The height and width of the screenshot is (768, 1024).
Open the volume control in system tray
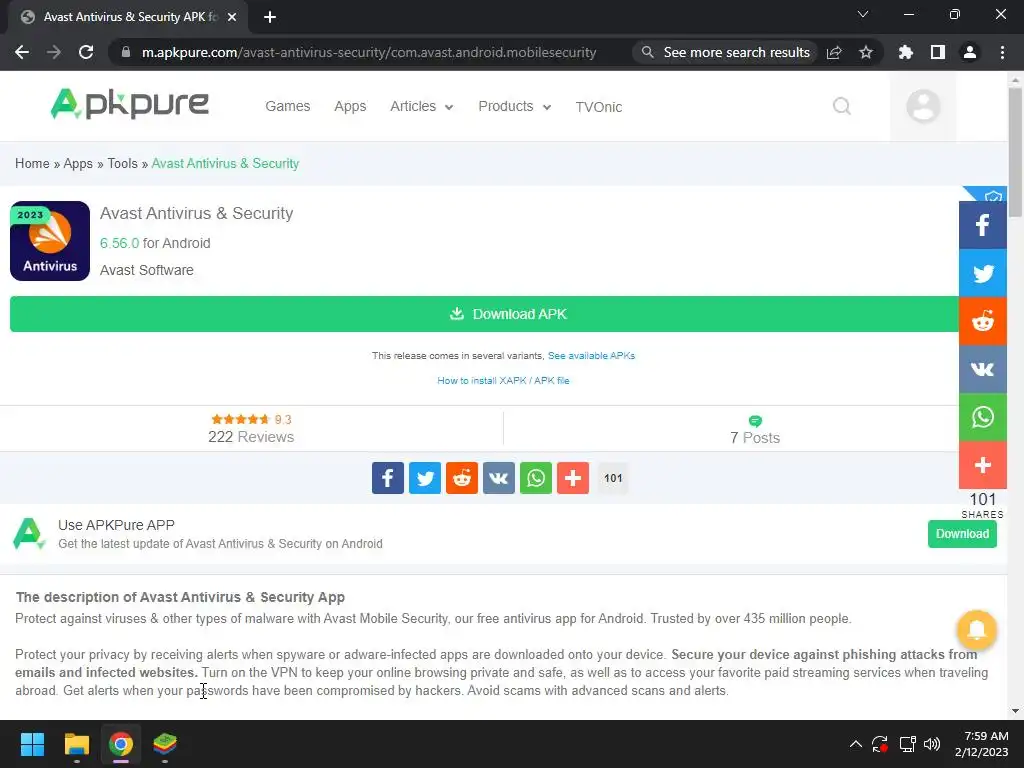[x=932, y=744]
